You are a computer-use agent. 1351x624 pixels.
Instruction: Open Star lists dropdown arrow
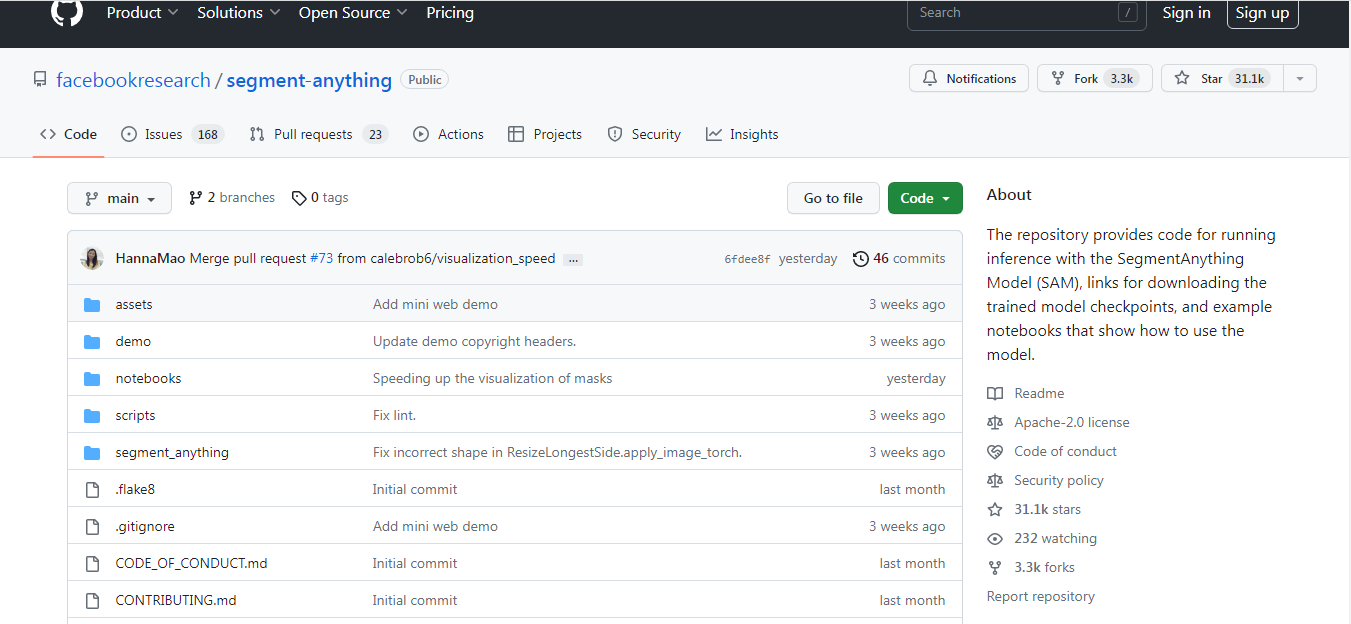(x=1300, y=79)
